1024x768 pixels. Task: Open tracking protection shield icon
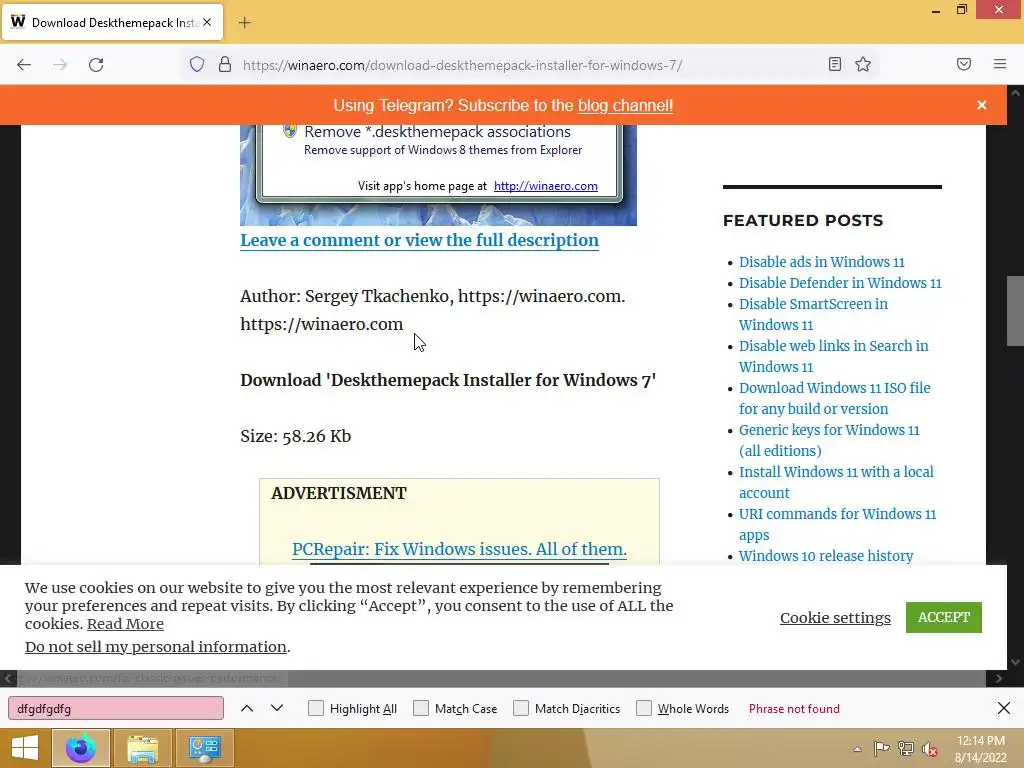pos(197,64)
